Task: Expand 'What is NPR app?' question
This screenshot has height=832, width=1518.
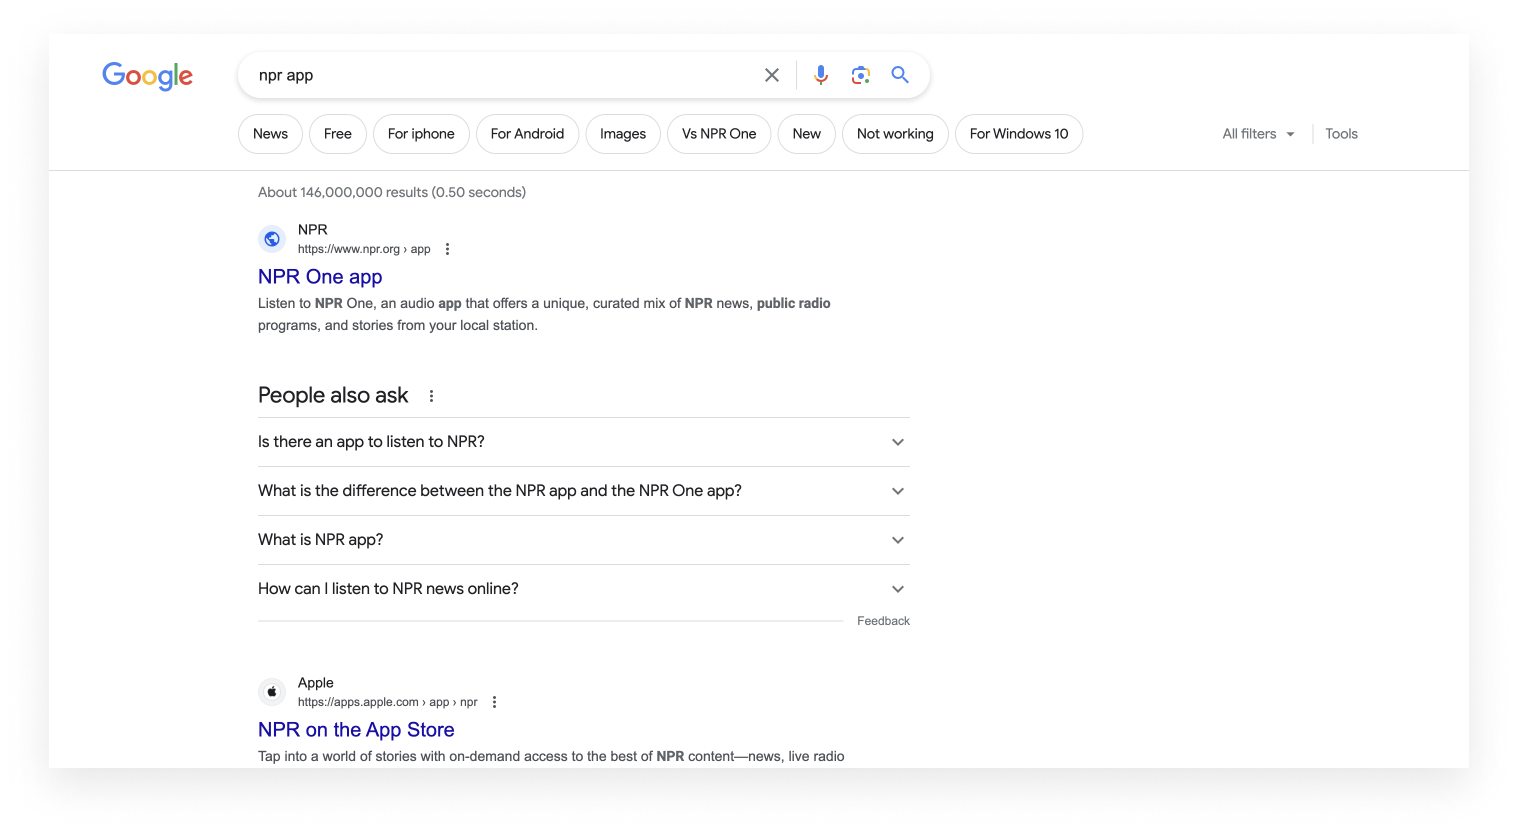Action: 584,540
